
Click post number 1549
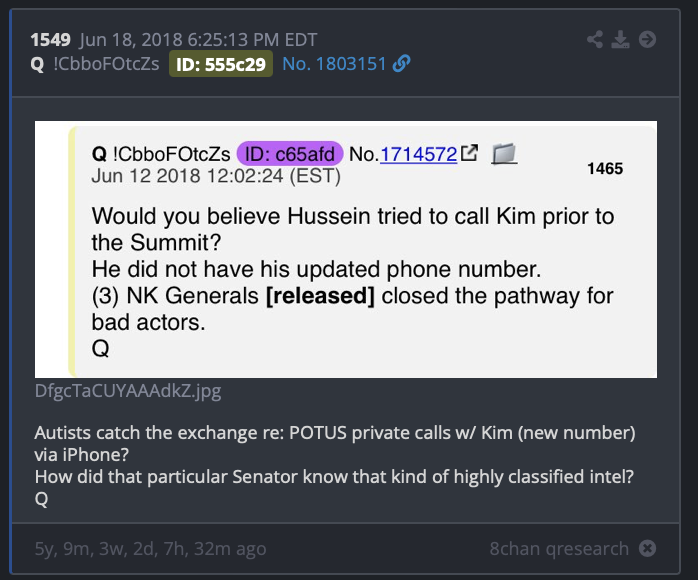point(50,40)
